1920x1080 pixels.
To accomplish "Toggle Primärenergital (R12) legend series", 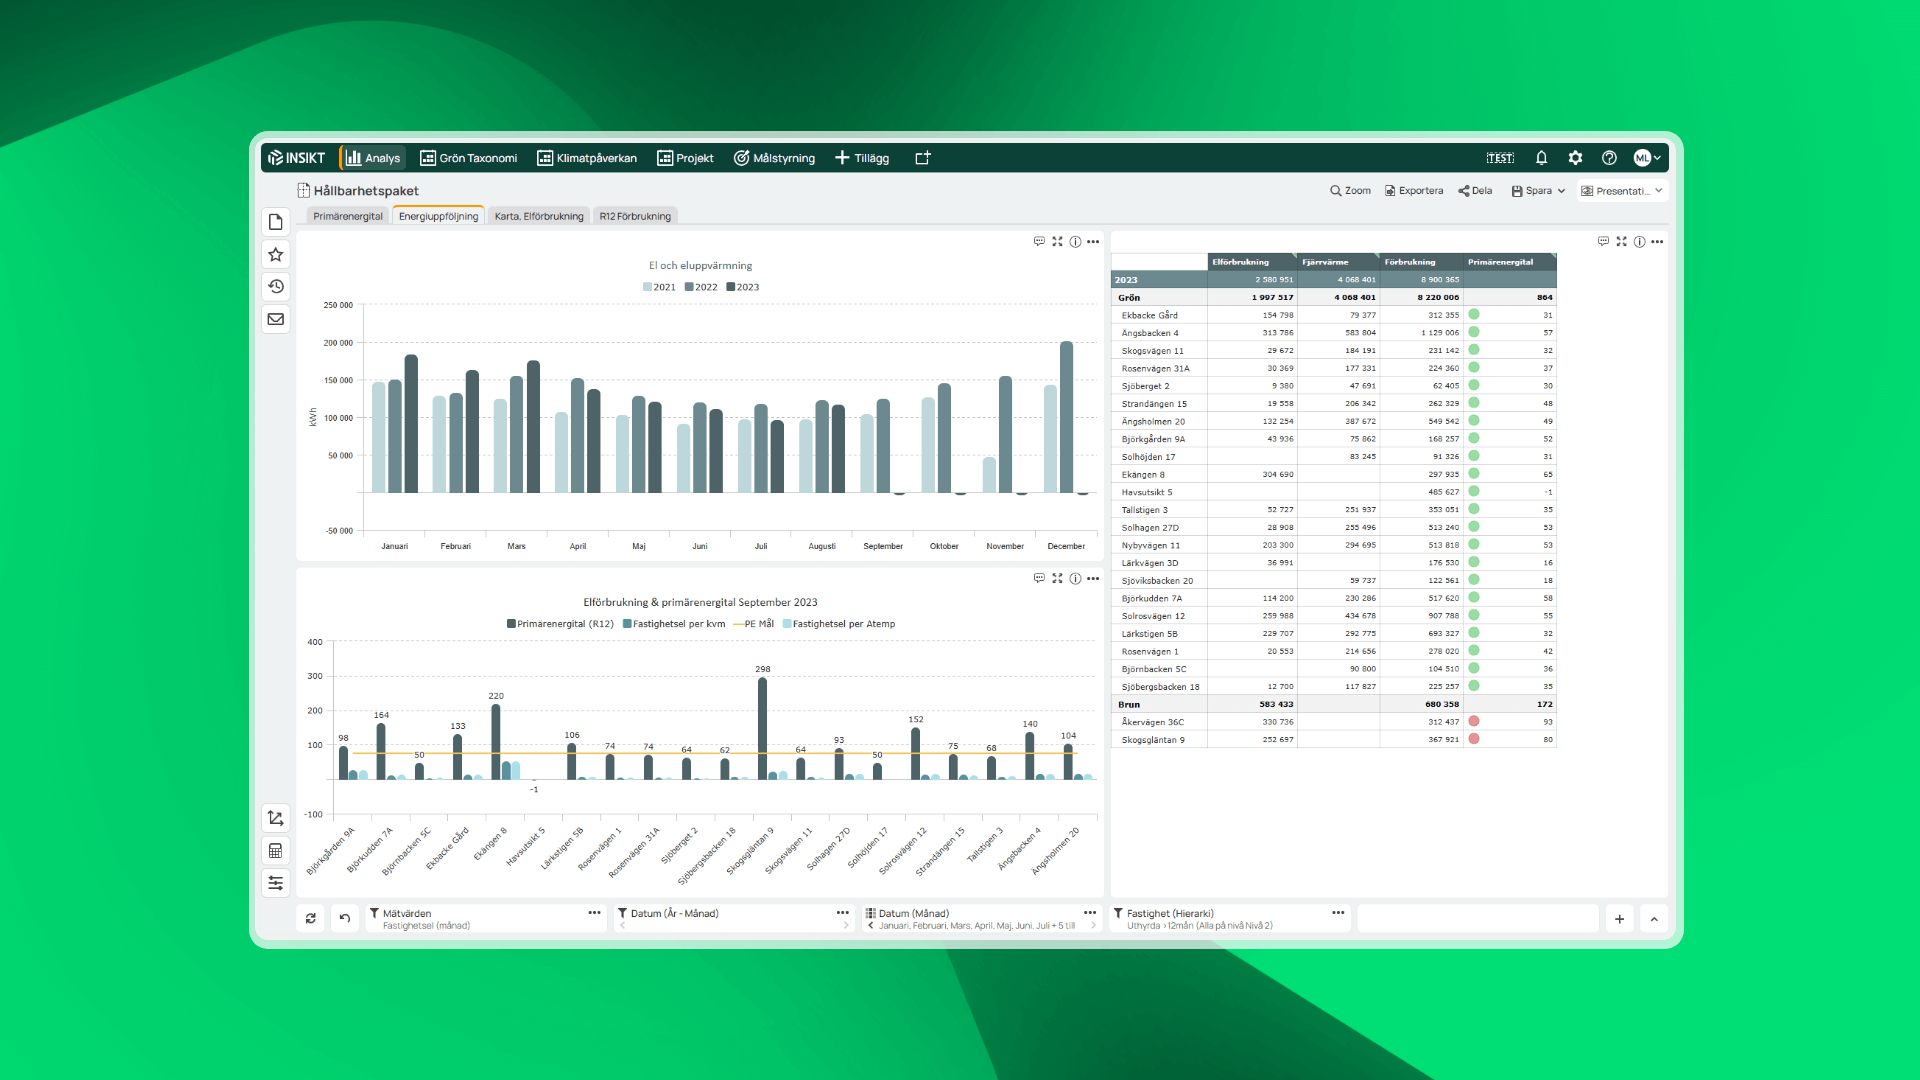I will 560,624.
